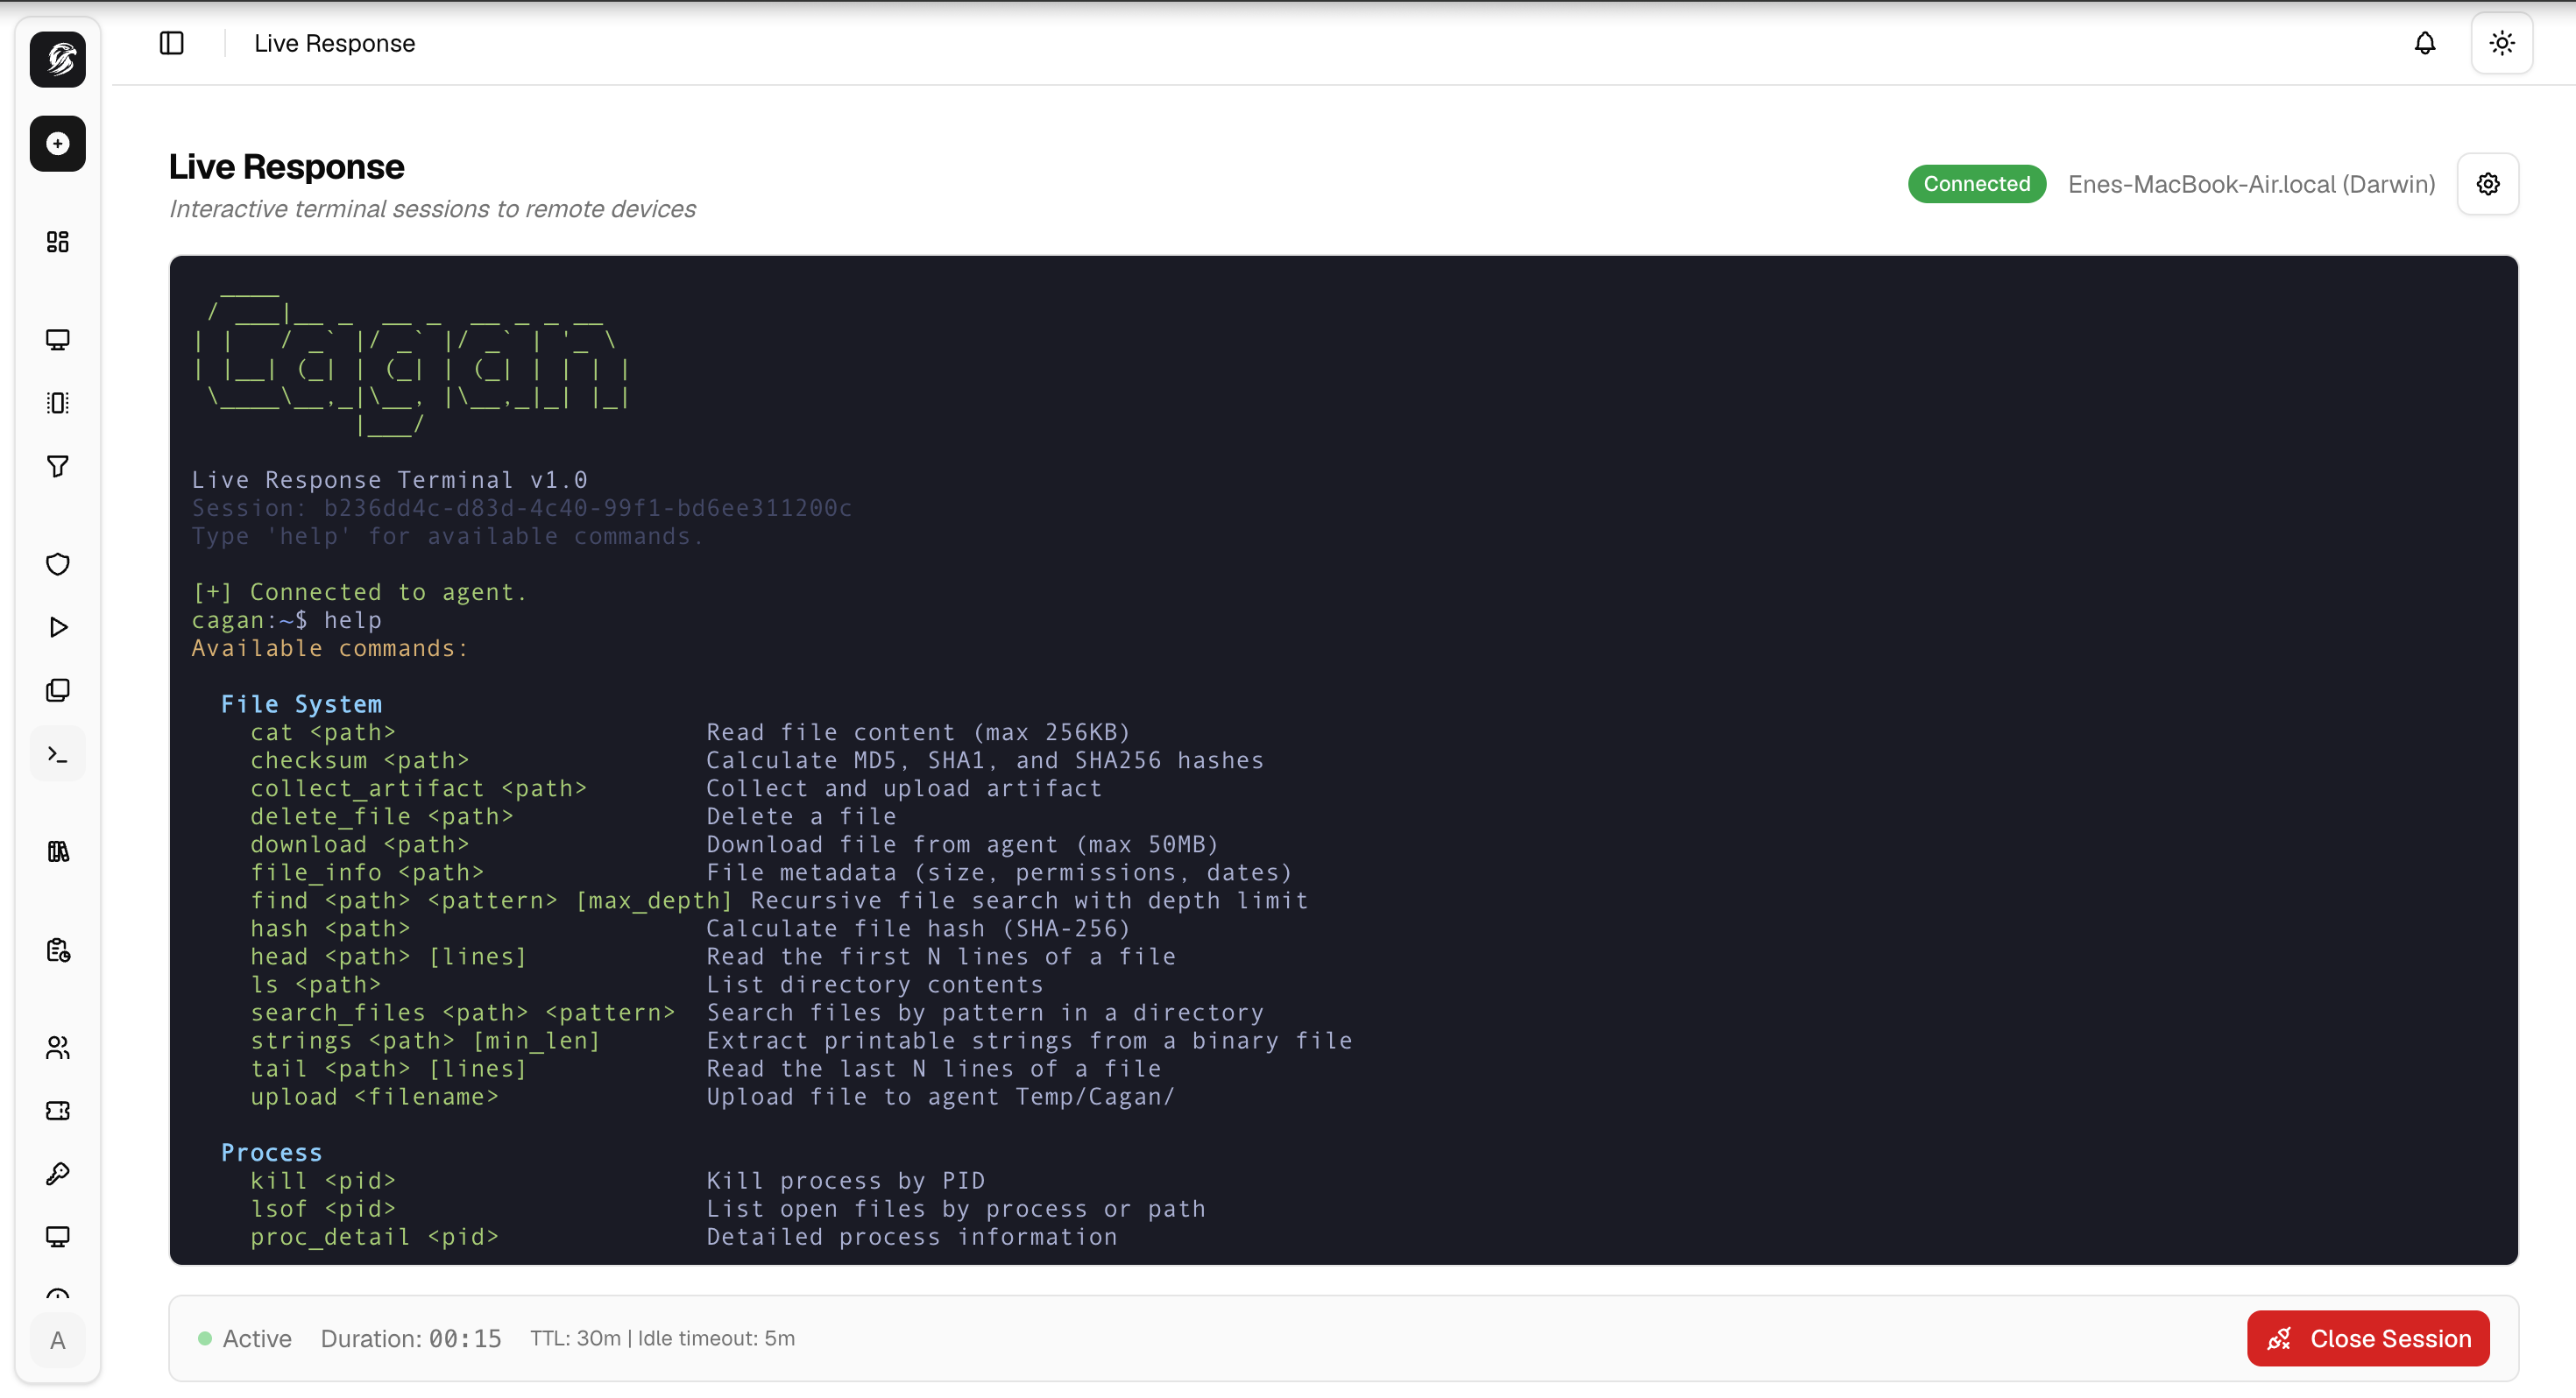
Task: Open notifications via the bell icon
Action: (2424, 43)
